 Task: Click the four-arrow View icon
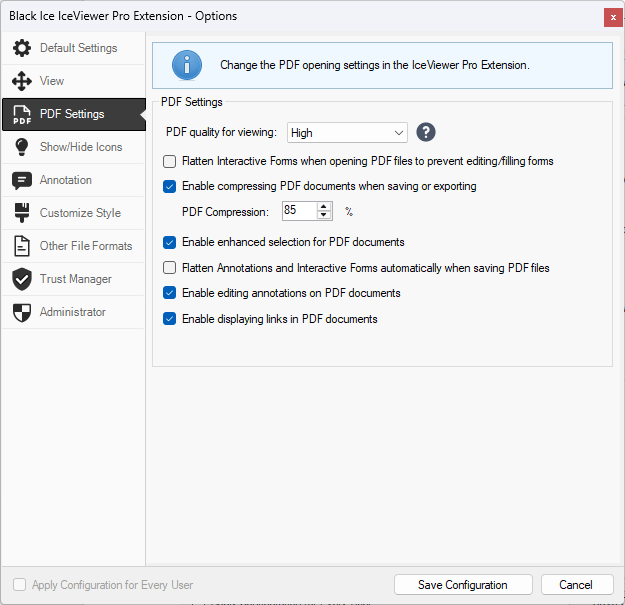click(x=22, y=81)
